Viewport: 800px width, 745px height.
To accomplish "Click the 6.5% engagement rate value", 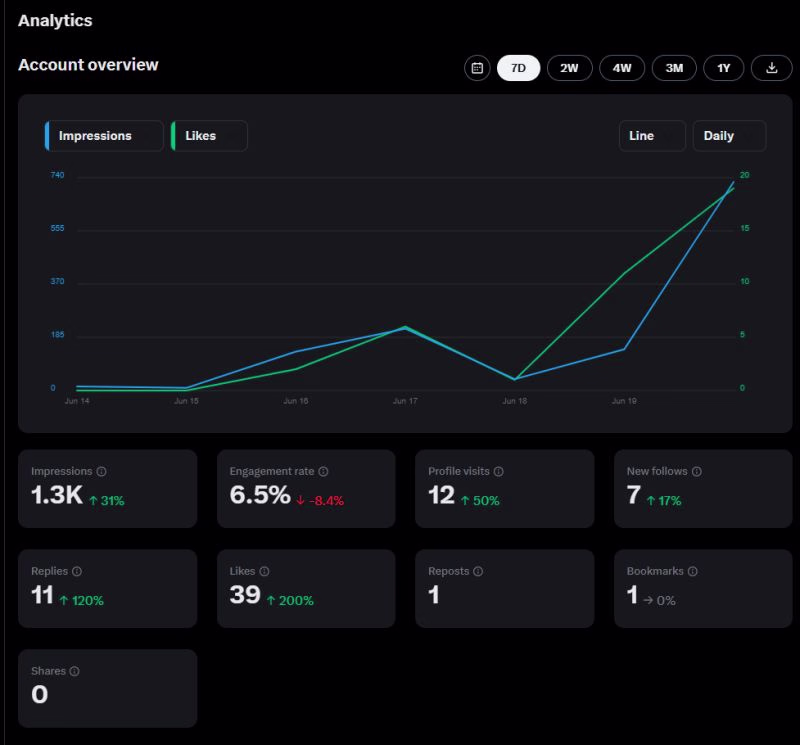I will click(260, 495).
